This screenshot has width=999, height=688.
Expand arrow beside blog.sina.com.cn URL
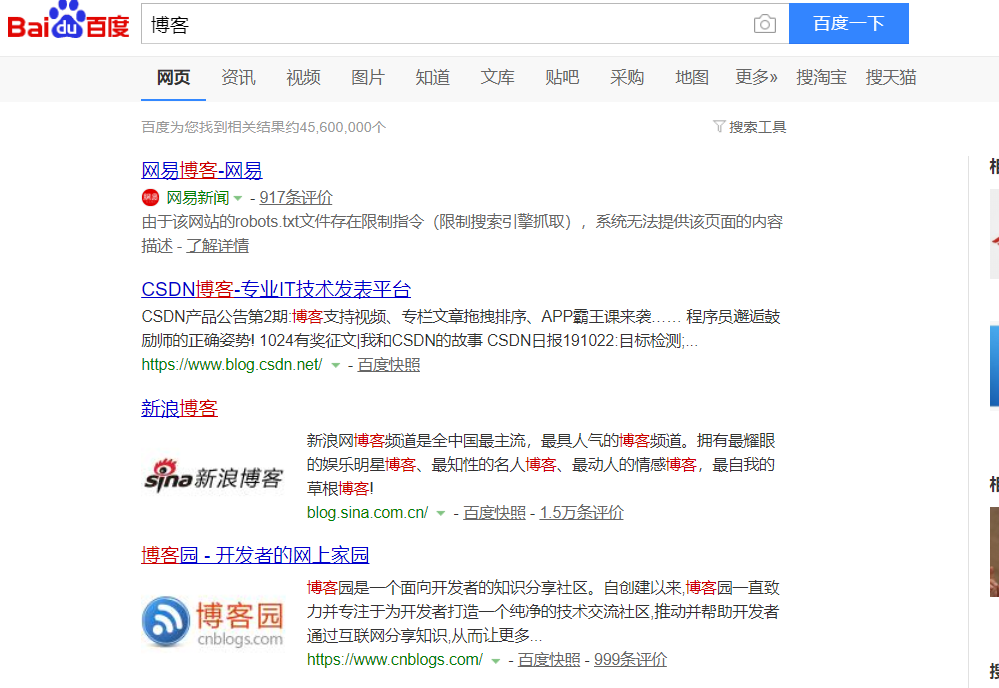click(440, 513)
